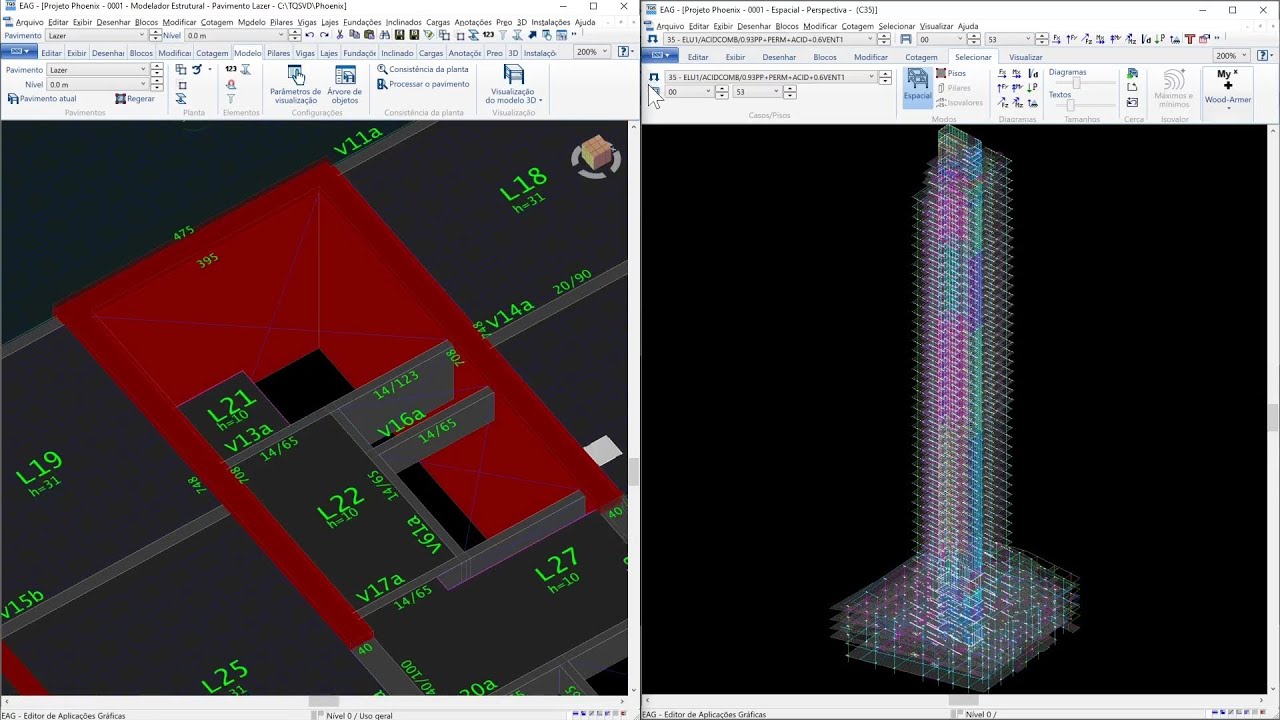Toggle Fy diagram icon in Diagramas group
The width and height of the screenshot is (1280, 720).
[x=1002, y=87]
